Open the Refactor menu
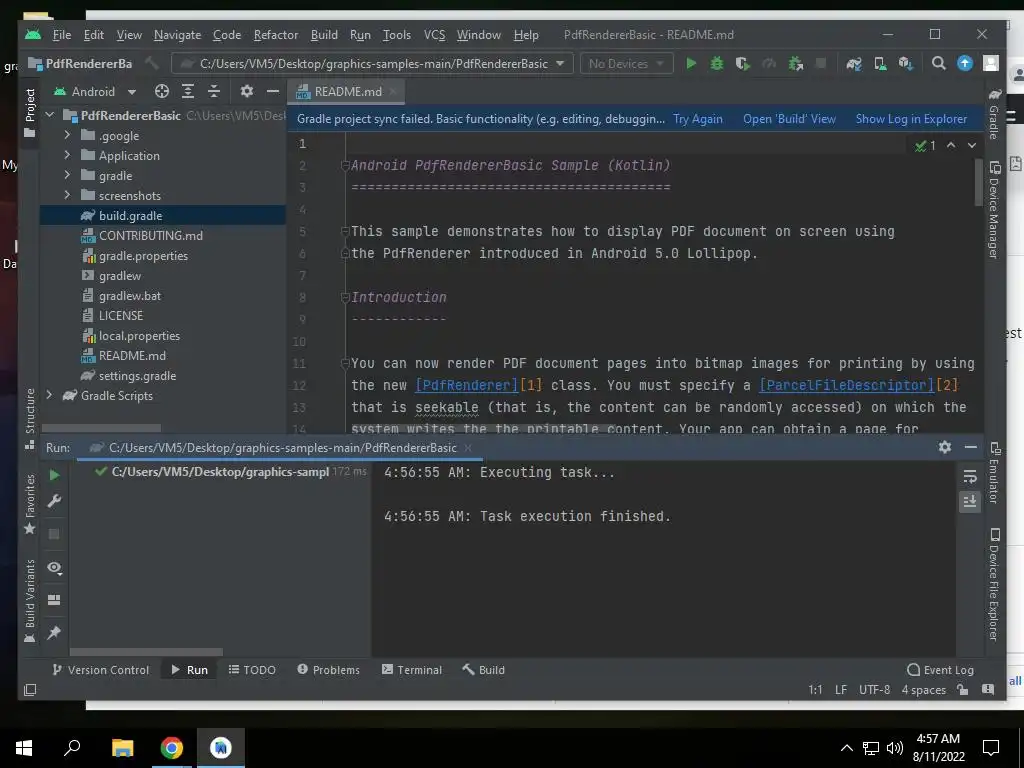1024x768 pixels. point(276,35)
